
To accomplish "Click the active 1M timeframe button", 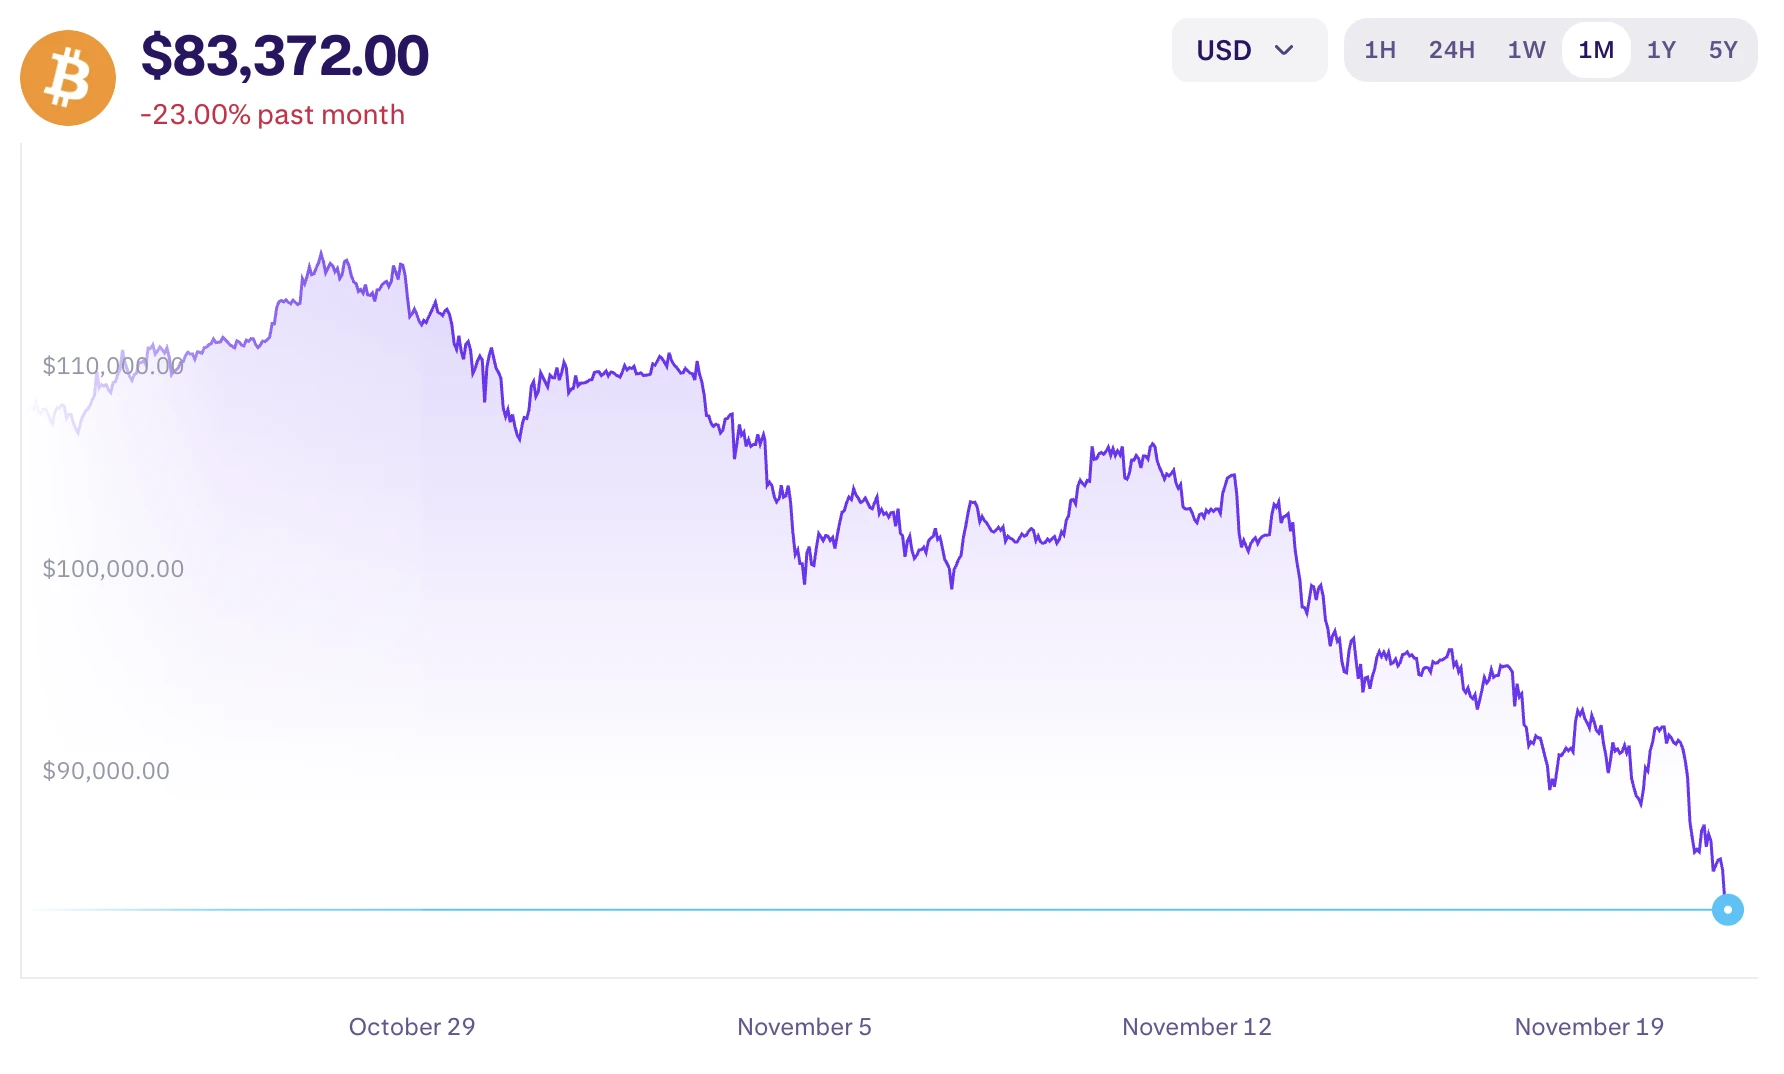I will coord(1596,49).
